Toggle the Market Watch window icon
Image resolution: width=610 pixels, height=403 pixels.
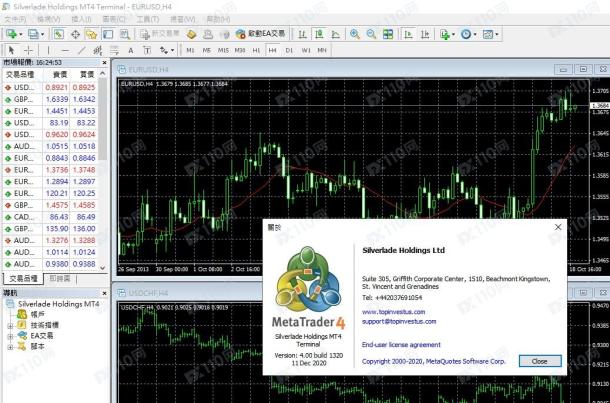point(59,34)
